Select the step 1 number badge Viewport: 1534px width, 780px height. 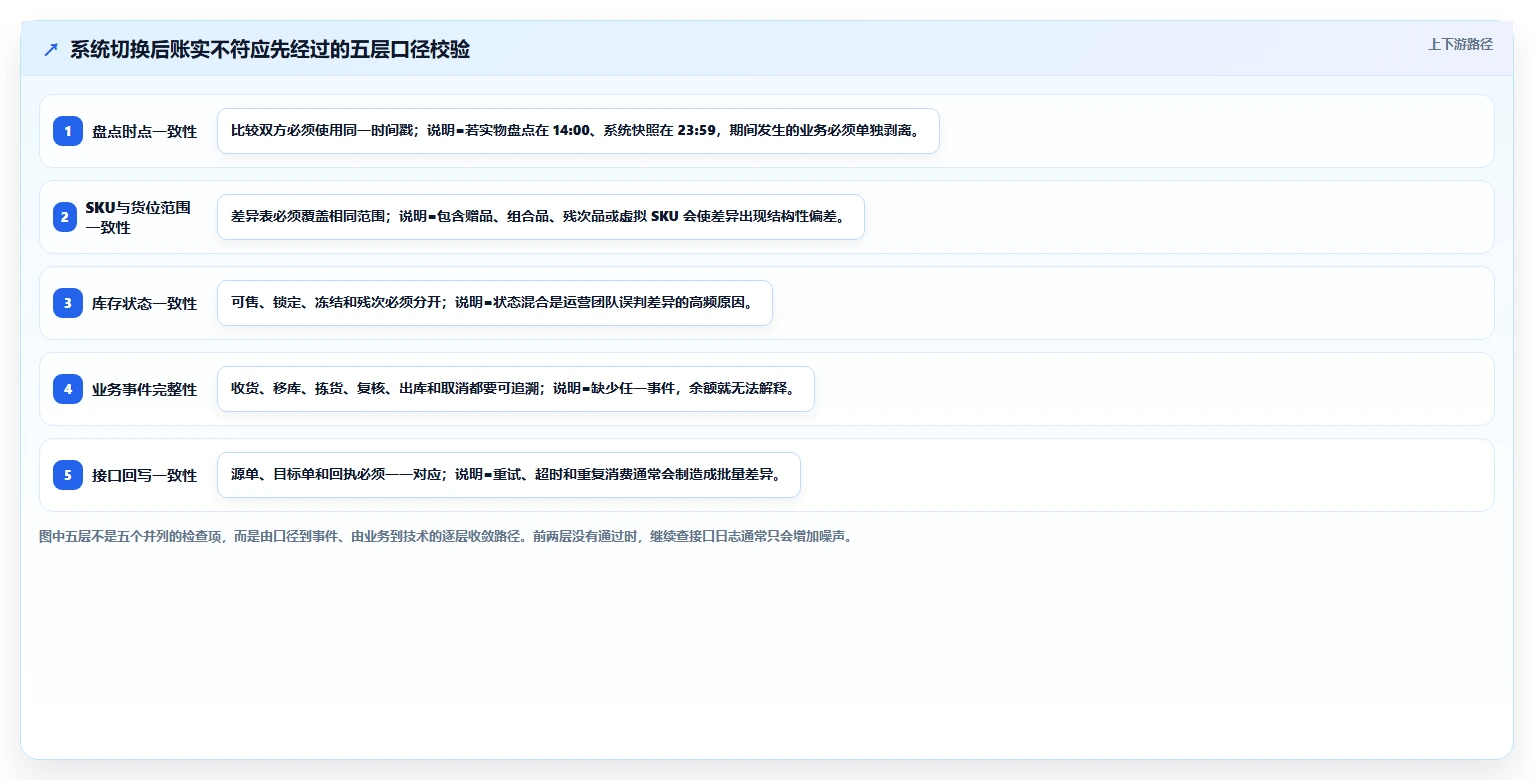point(68,131)
